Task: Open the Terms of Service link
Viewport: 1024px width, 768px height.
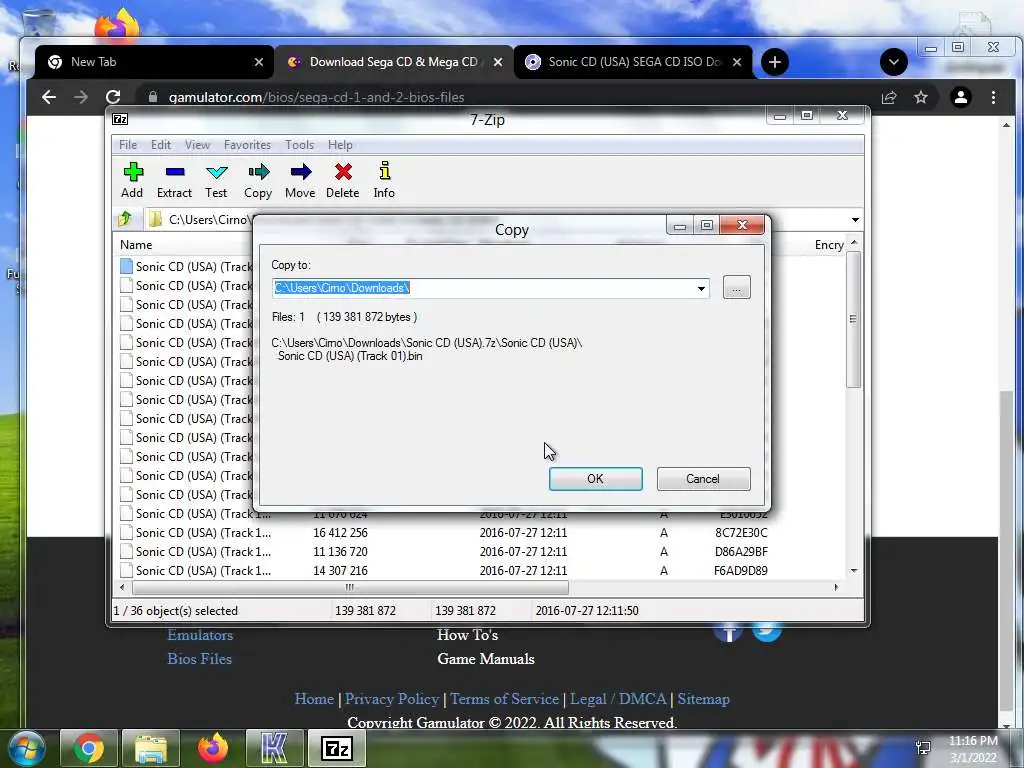Action: point(504,699)
